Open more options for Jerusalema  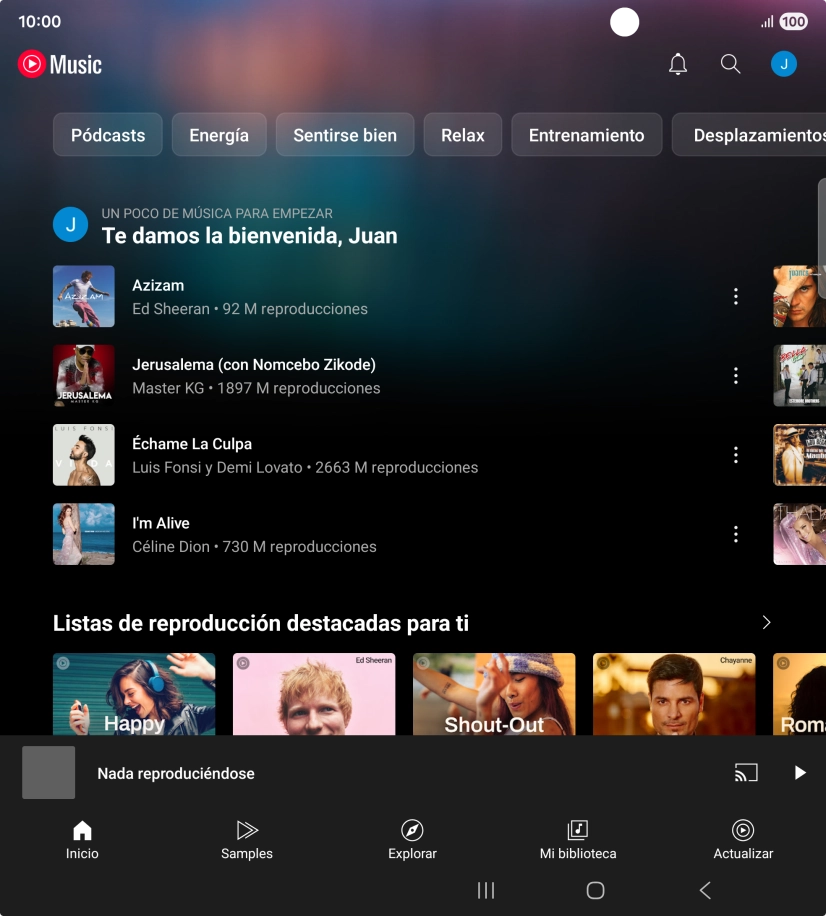pyautogui.click(x=736, y=376)
